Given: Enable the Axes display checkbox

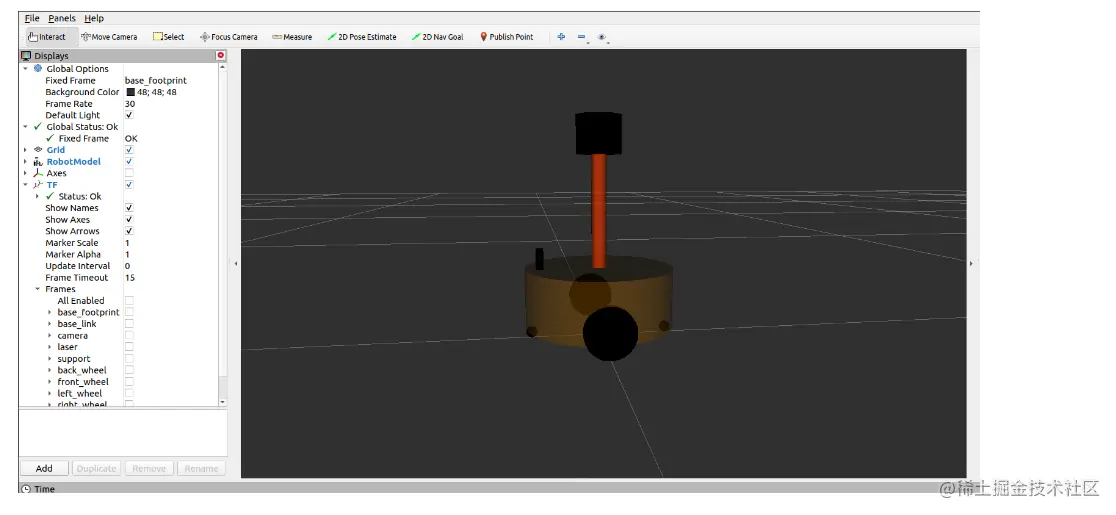Looking at the screenshot, I should click(129, 173).
